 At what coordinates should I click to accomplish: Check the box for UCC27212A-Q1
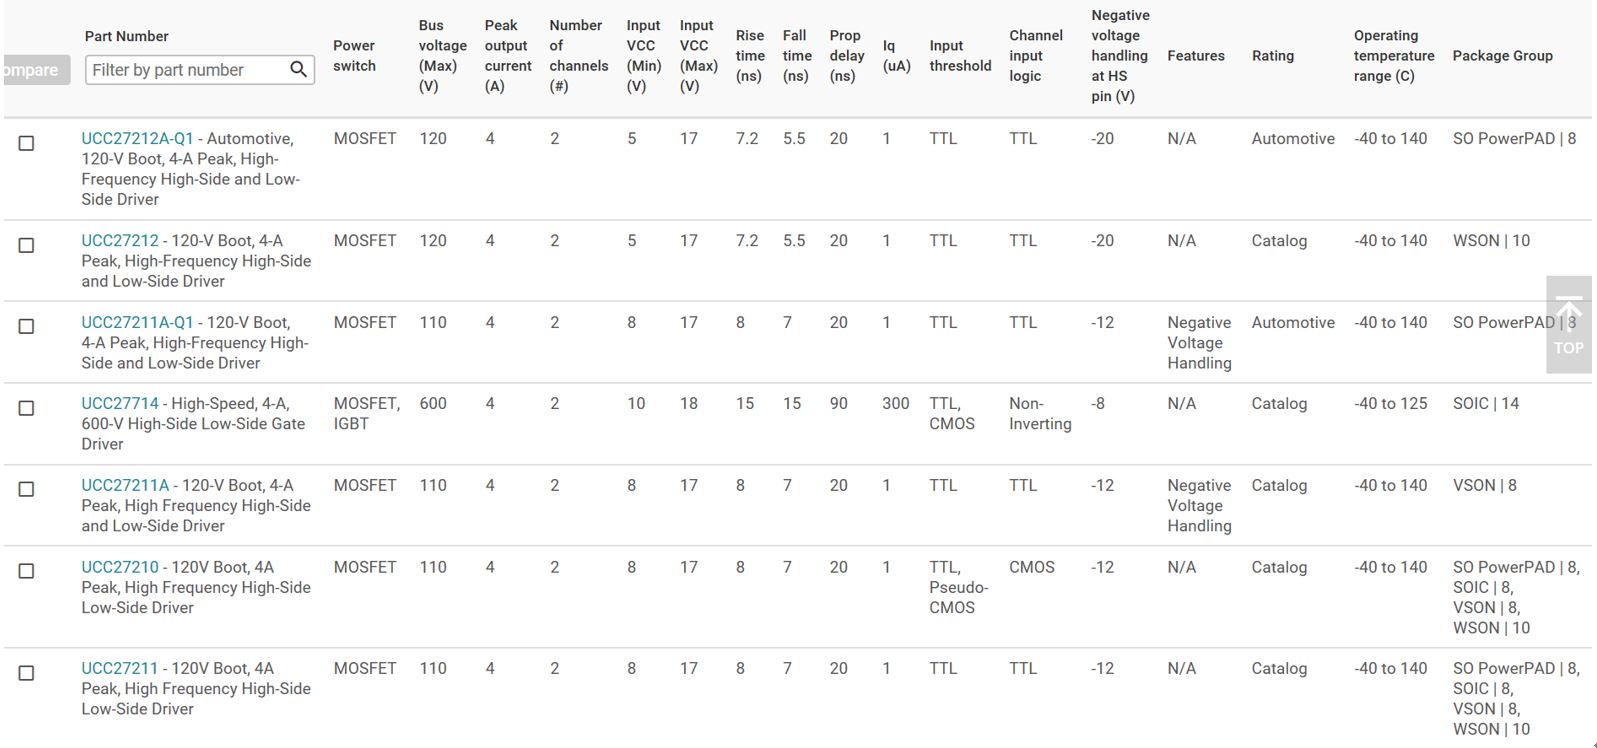[x=27, y=144]
